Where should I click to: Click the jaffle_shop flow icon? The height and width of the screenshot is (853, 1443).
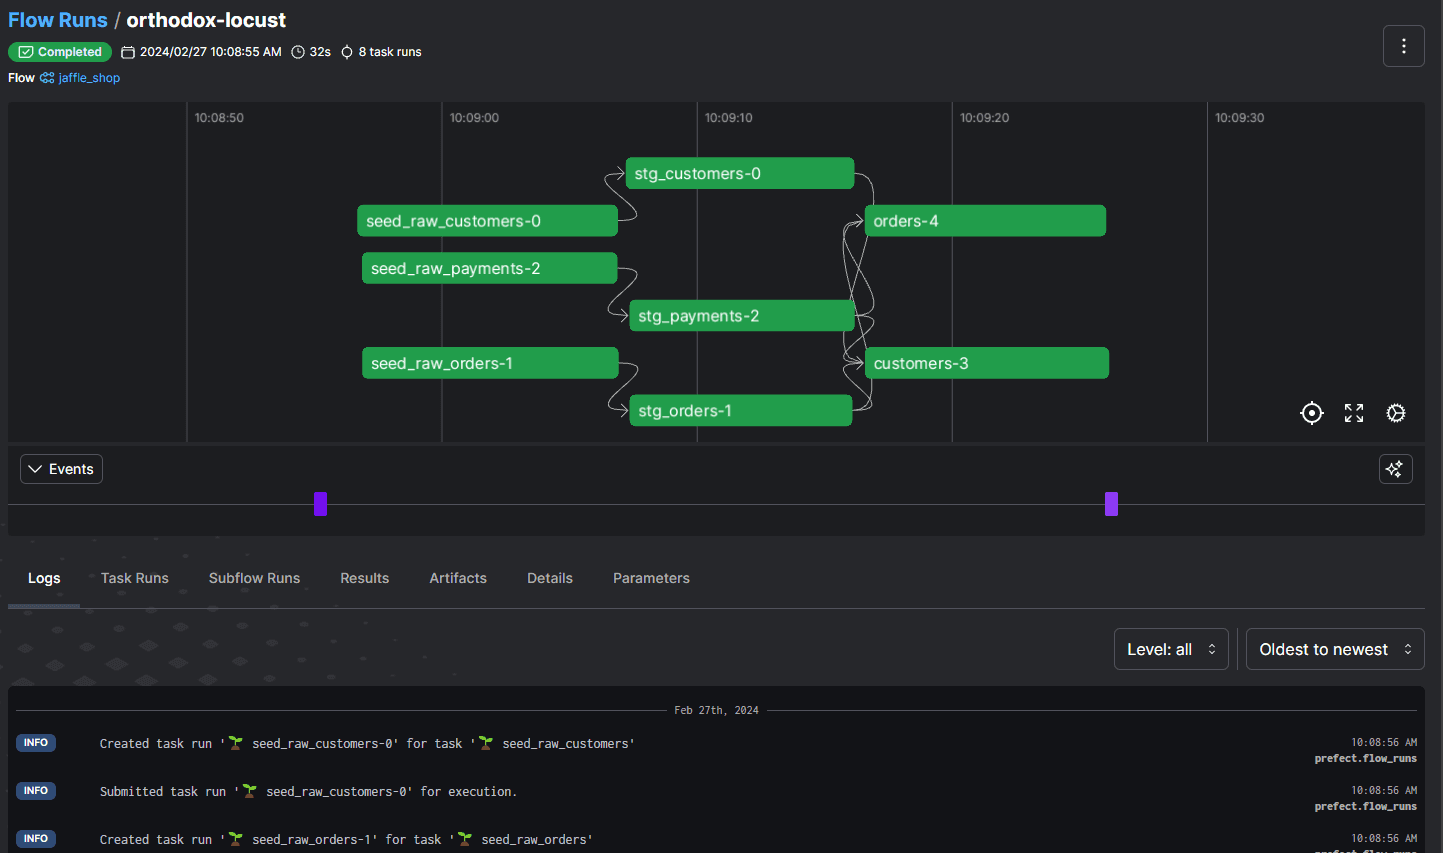pos(47,78)
